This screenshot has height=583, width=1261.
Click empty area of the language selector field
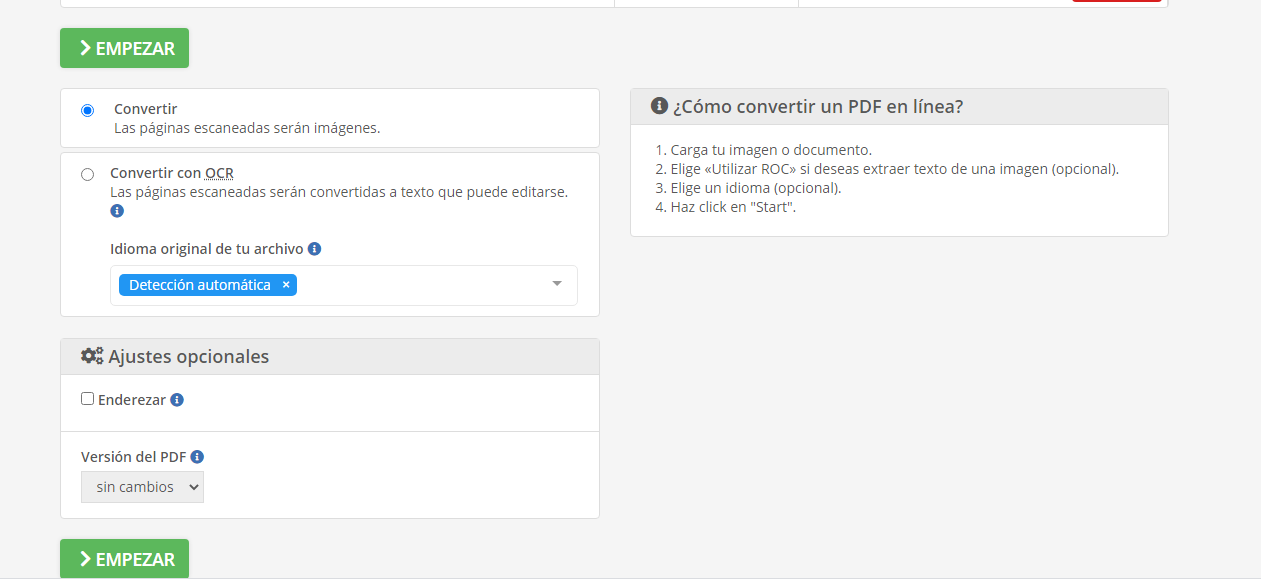tap(420, 285)
